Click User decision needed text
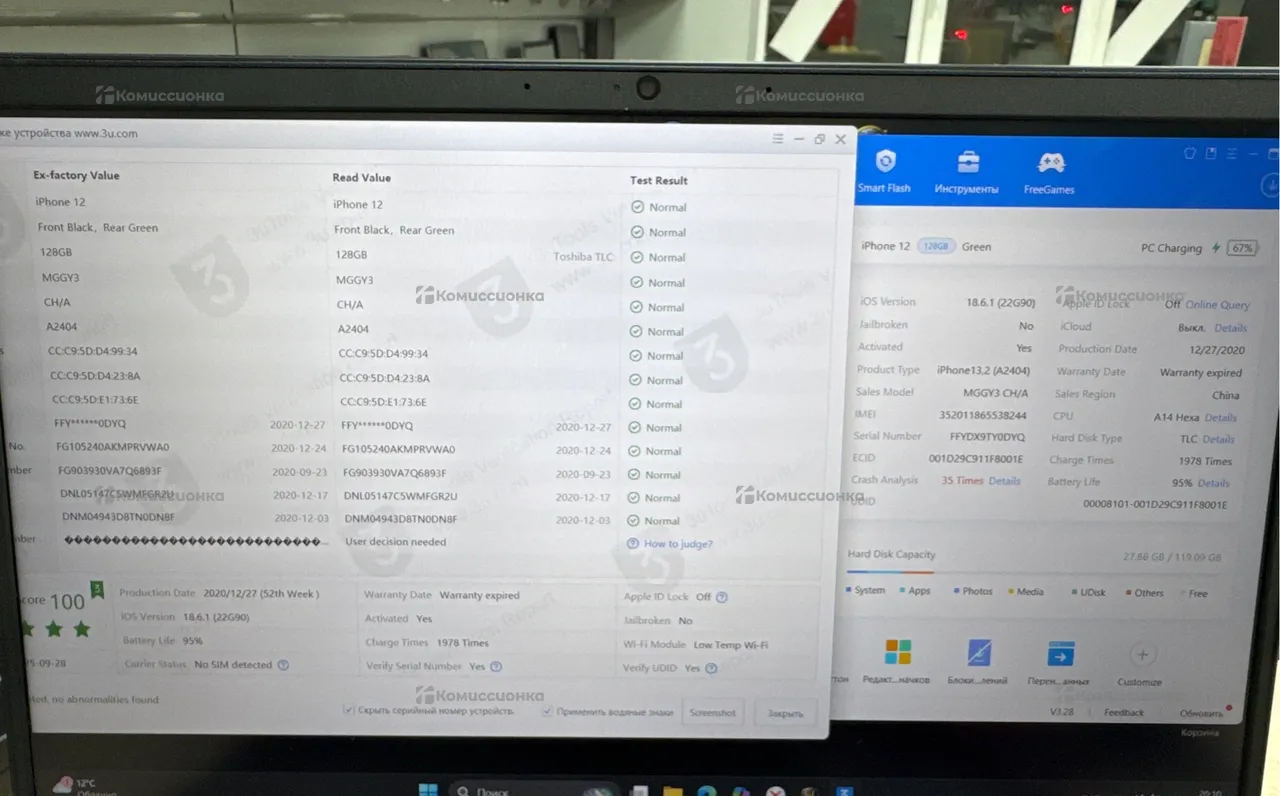Image resolution: width=1280 pixels, height=796 pixels. click(396, 542)
